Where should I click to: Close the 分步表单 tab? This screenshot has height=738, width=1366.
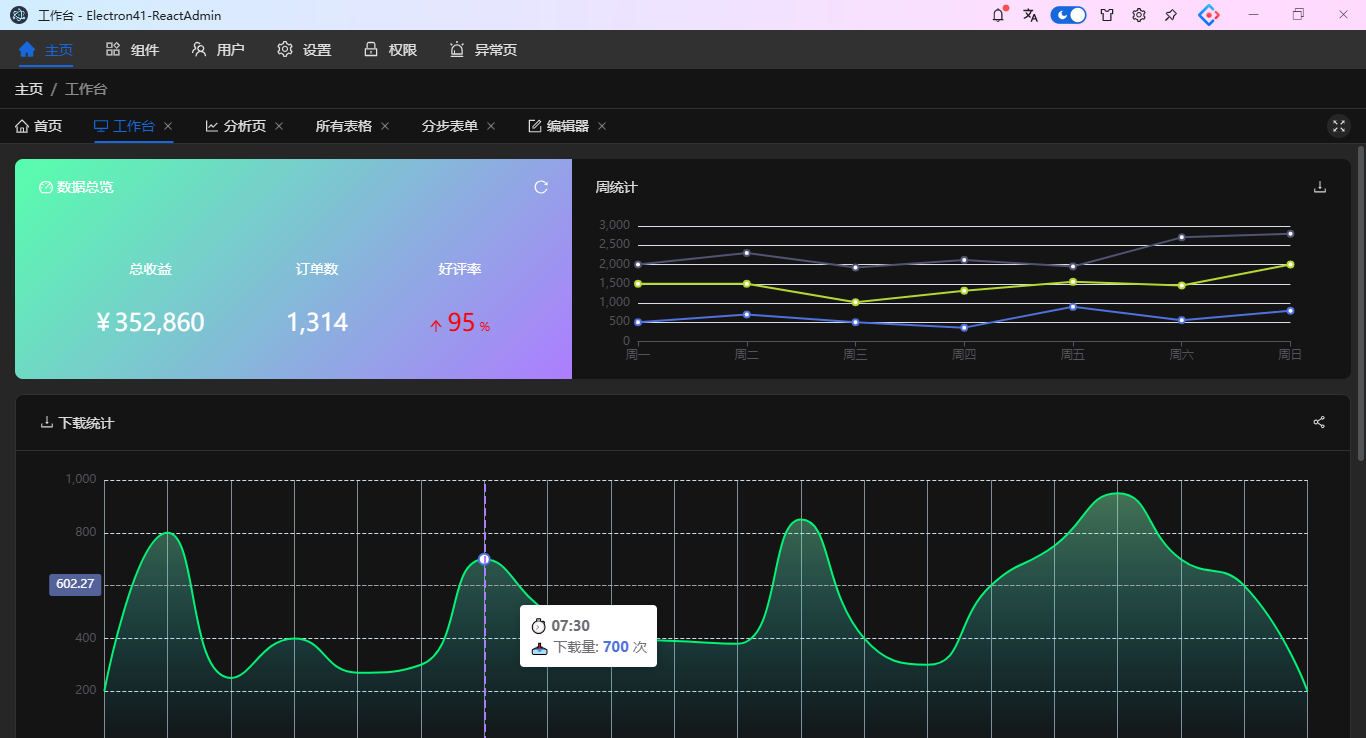click(491, 126)
